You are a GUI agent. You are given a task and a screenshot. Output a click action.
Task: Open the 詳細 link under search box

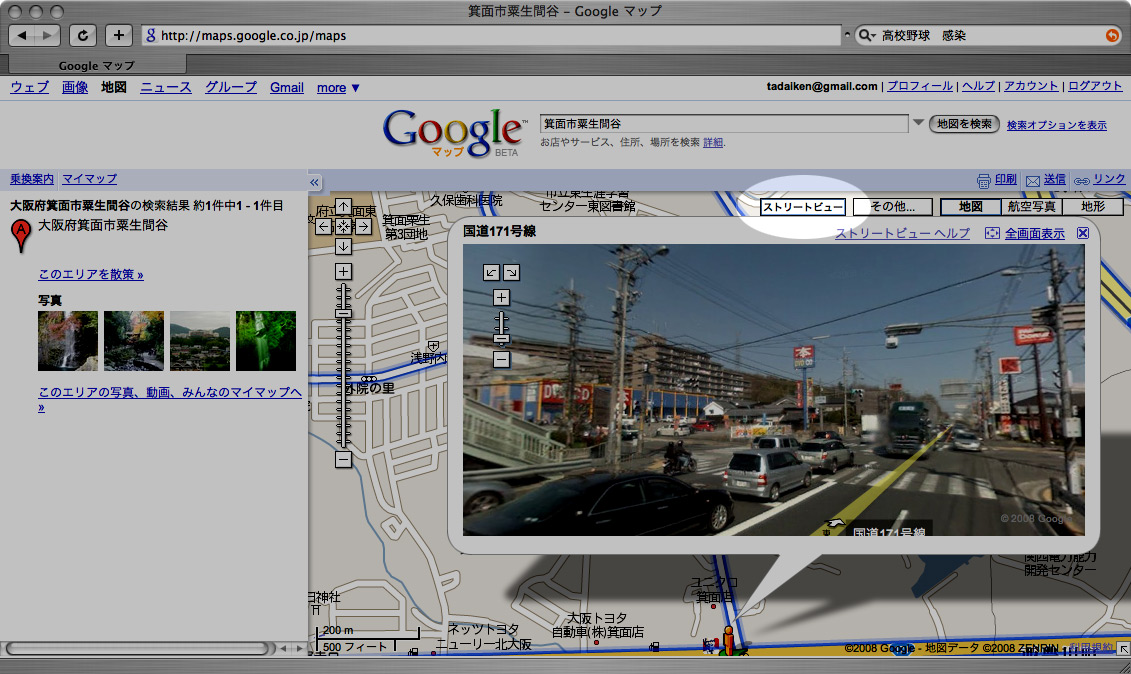[713, 142]
